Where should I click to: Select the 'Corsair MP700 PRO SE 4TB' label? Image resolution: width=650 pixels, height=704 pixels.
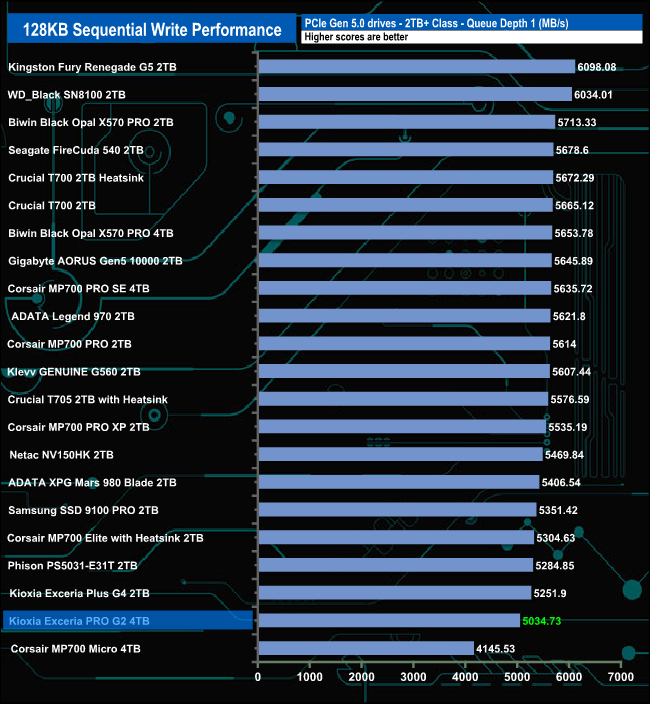[79, 289]
